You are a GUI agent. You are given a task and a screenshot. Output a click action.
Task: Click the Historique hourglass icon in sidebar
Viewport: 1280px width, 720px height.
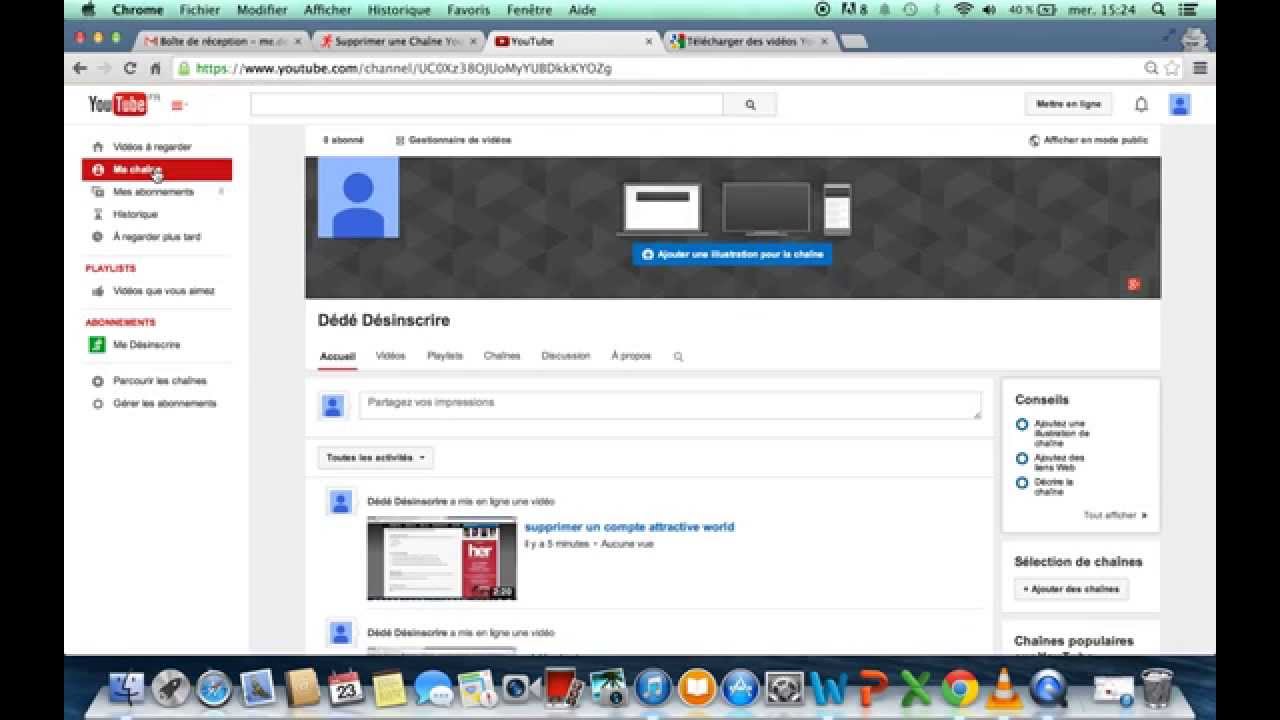97,213
